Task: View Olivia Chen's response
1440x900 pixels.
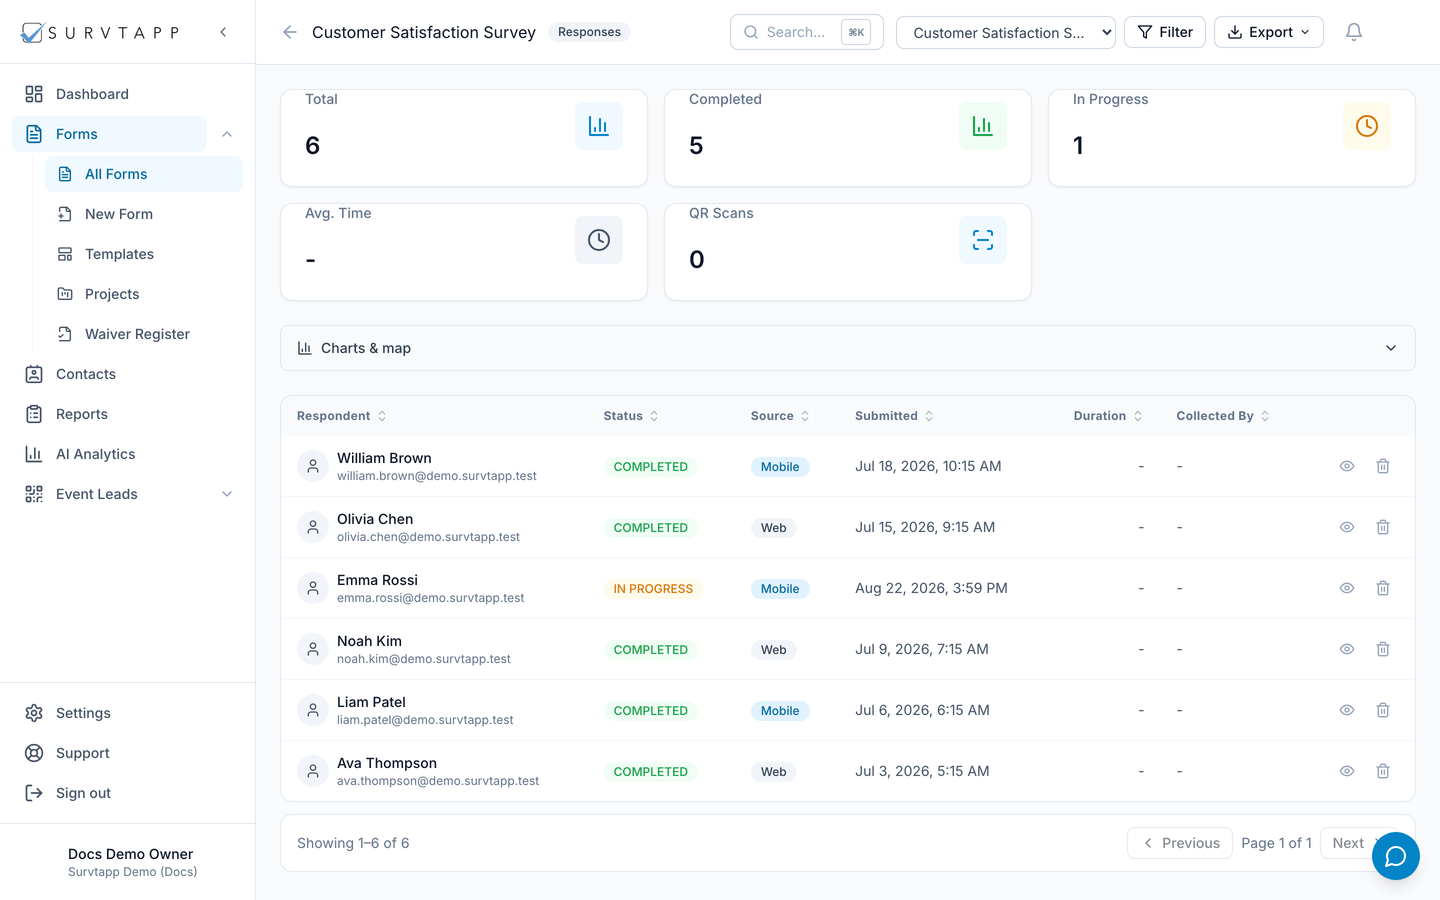Action: tap(1347, 527)
